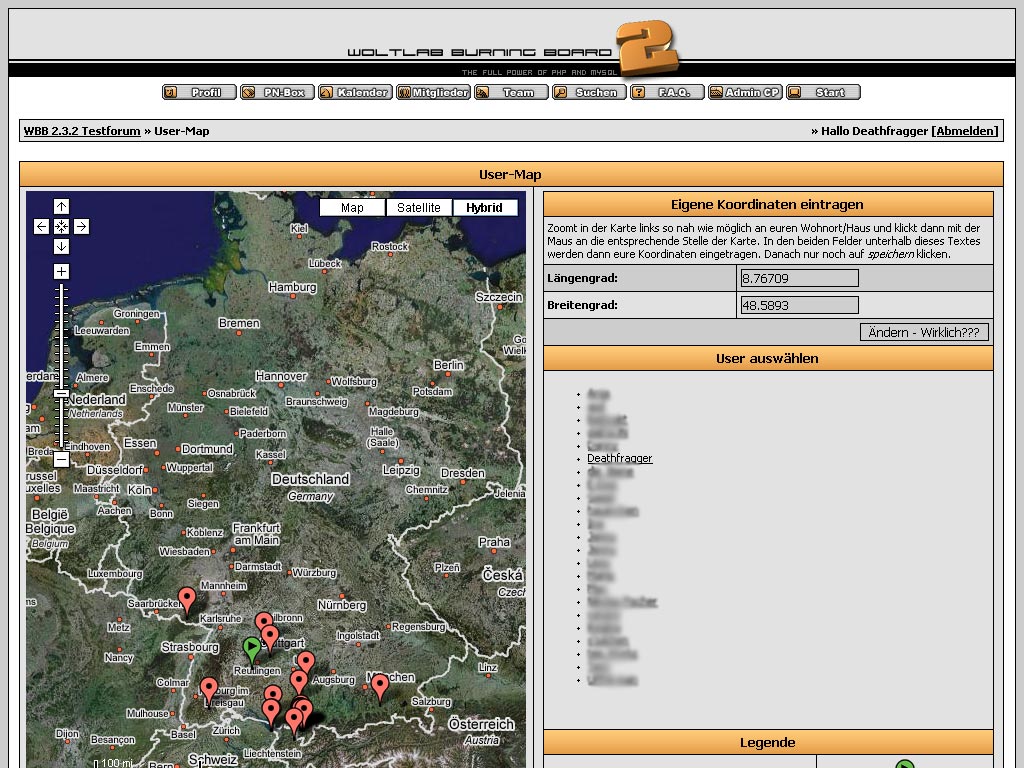
Task: Open the Admin CP
Action: pyautogui.click(x=745, y=93)
